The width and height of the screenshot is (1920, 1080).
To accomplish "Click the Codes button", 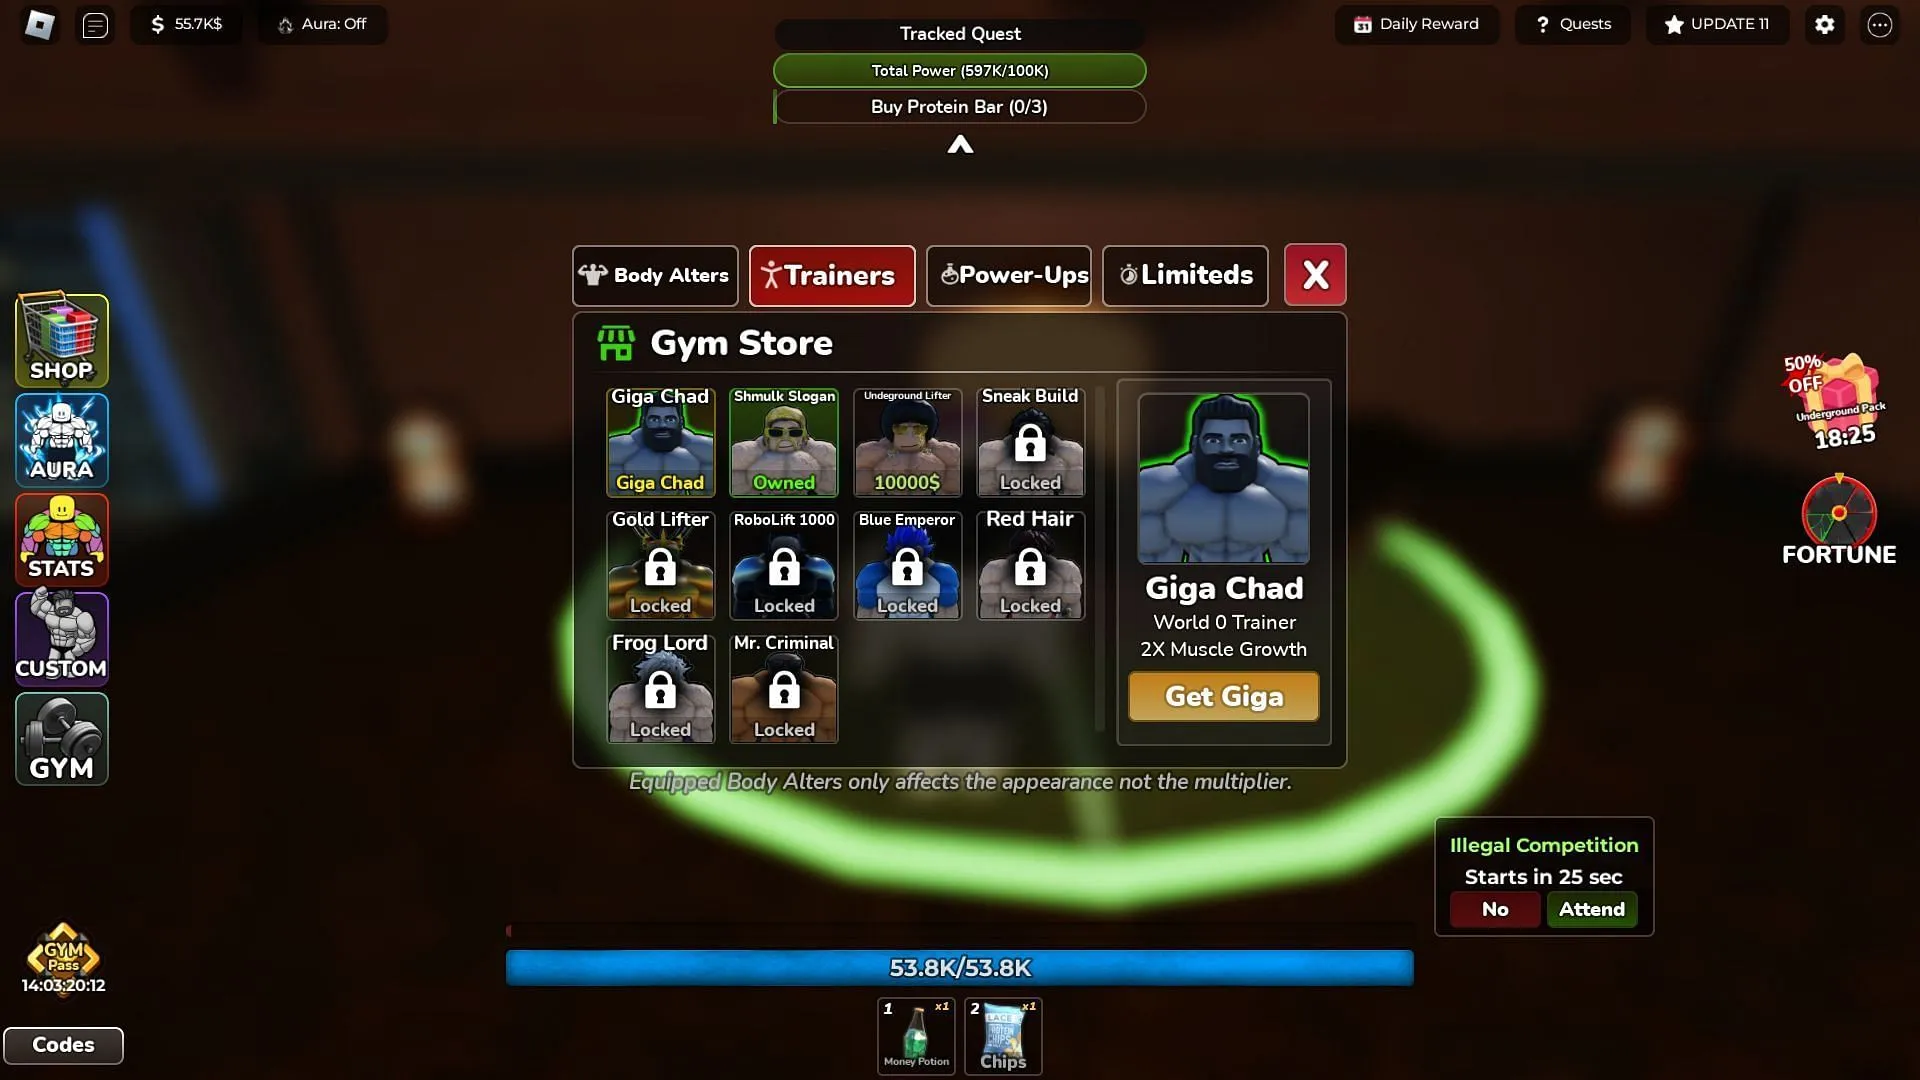I will pos(63,1044).
